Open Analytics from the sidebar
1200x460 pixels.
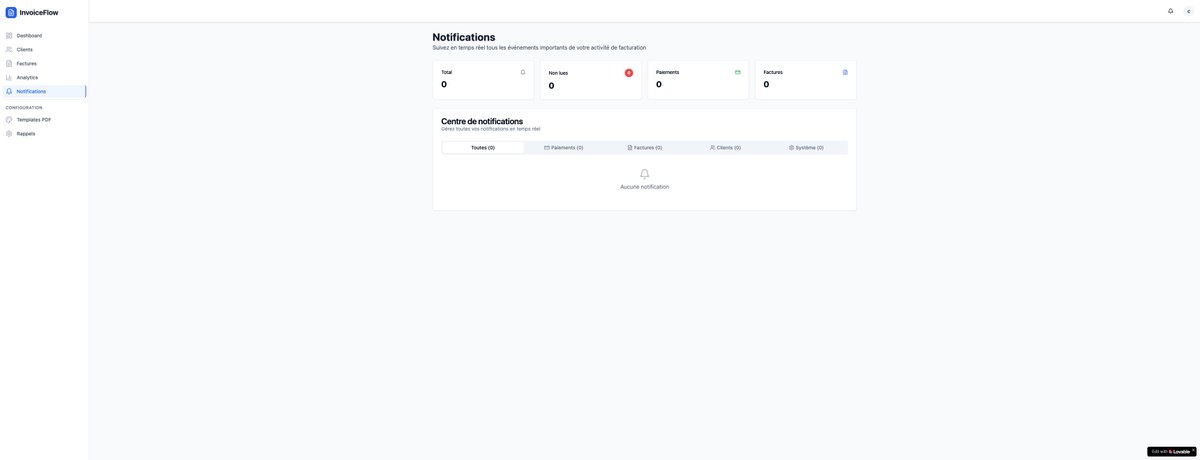pyautogui.click(x=44, y=77)
